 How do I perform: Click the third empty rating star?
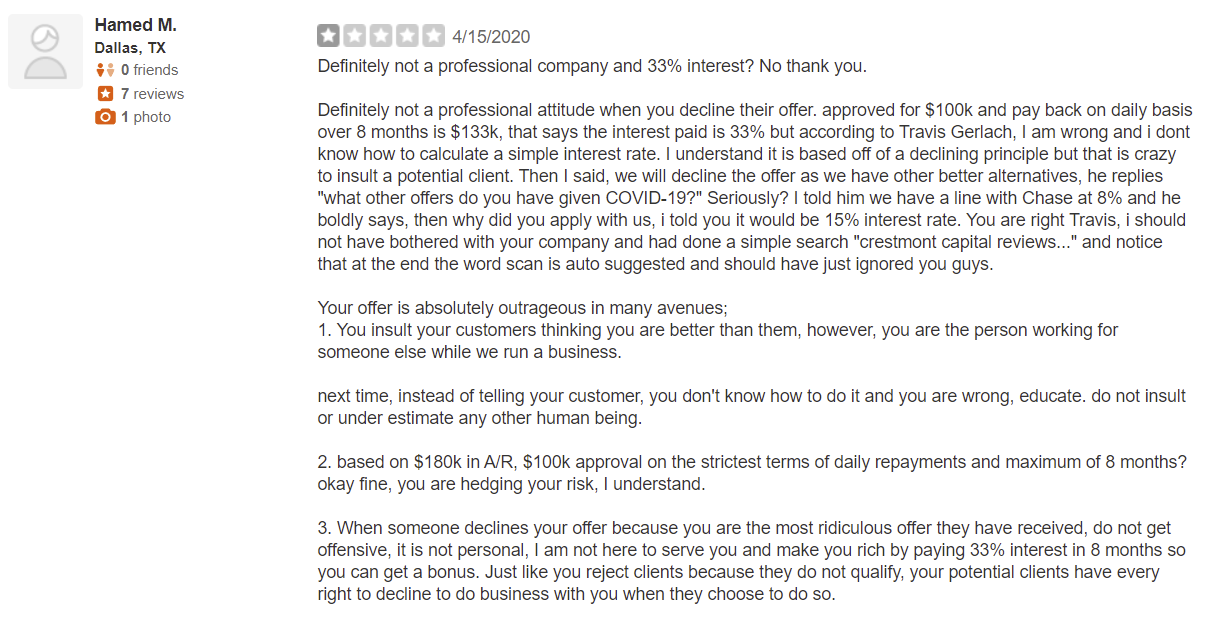click(x=381, y=36)
